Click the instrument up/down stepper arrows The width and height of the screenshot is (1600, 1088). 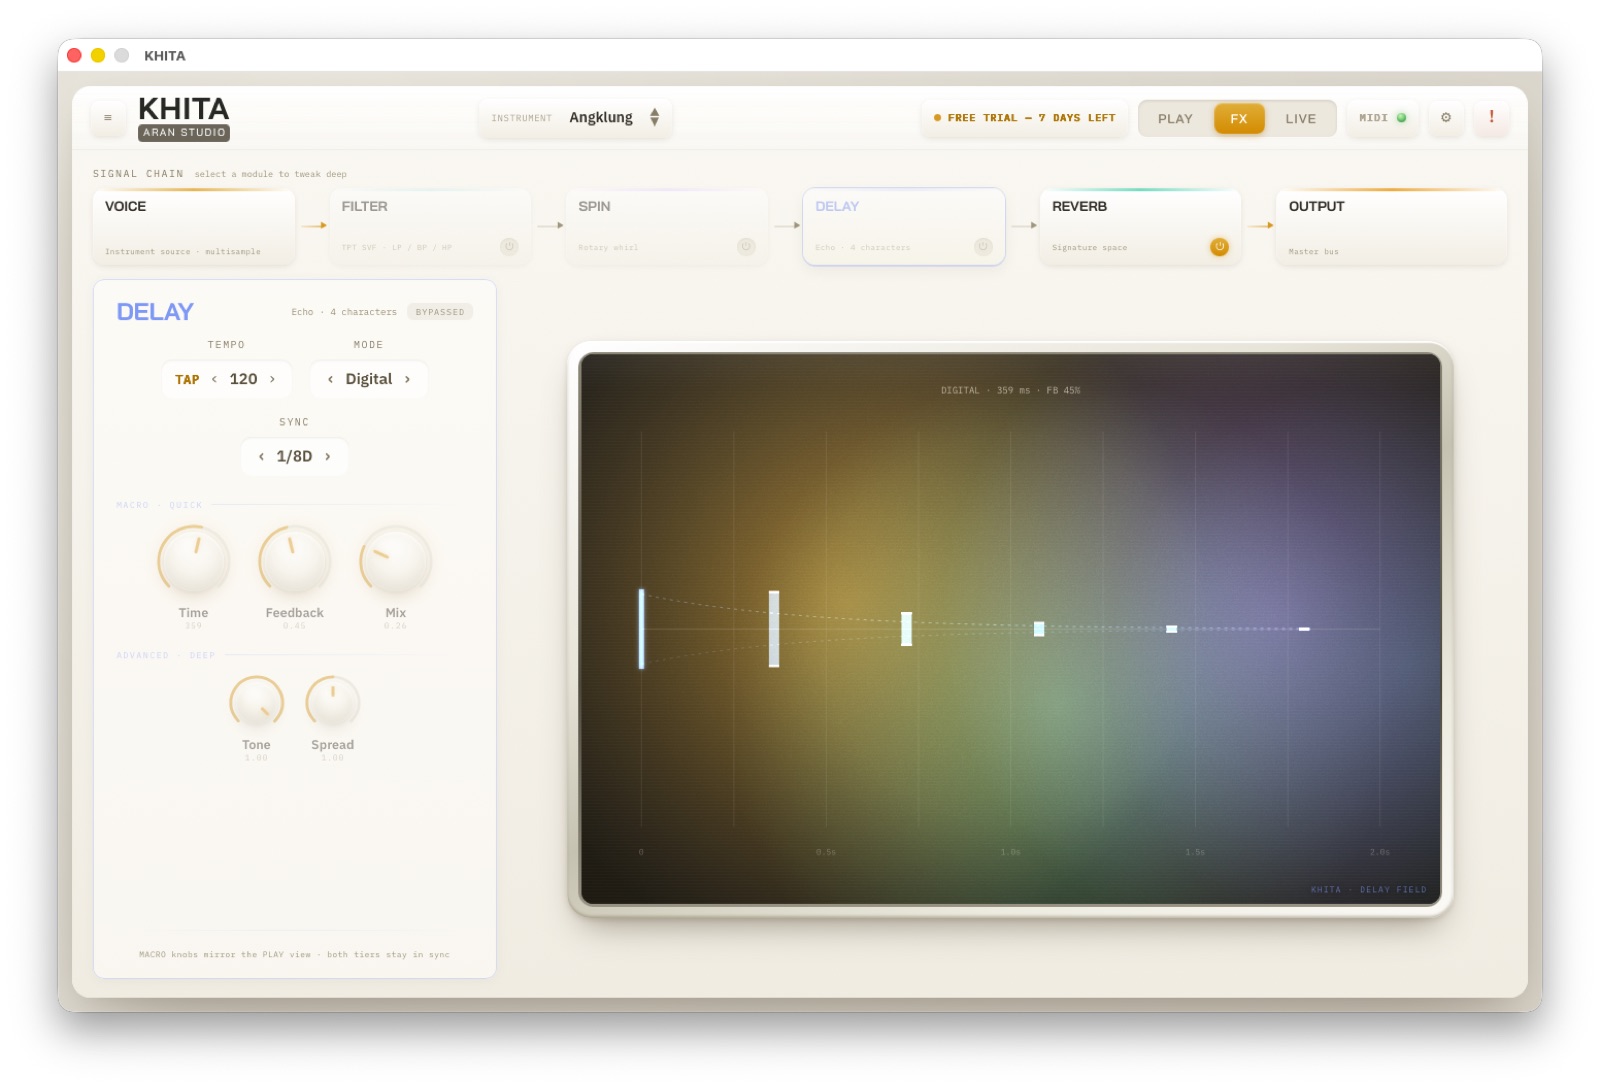click(654, 118)
